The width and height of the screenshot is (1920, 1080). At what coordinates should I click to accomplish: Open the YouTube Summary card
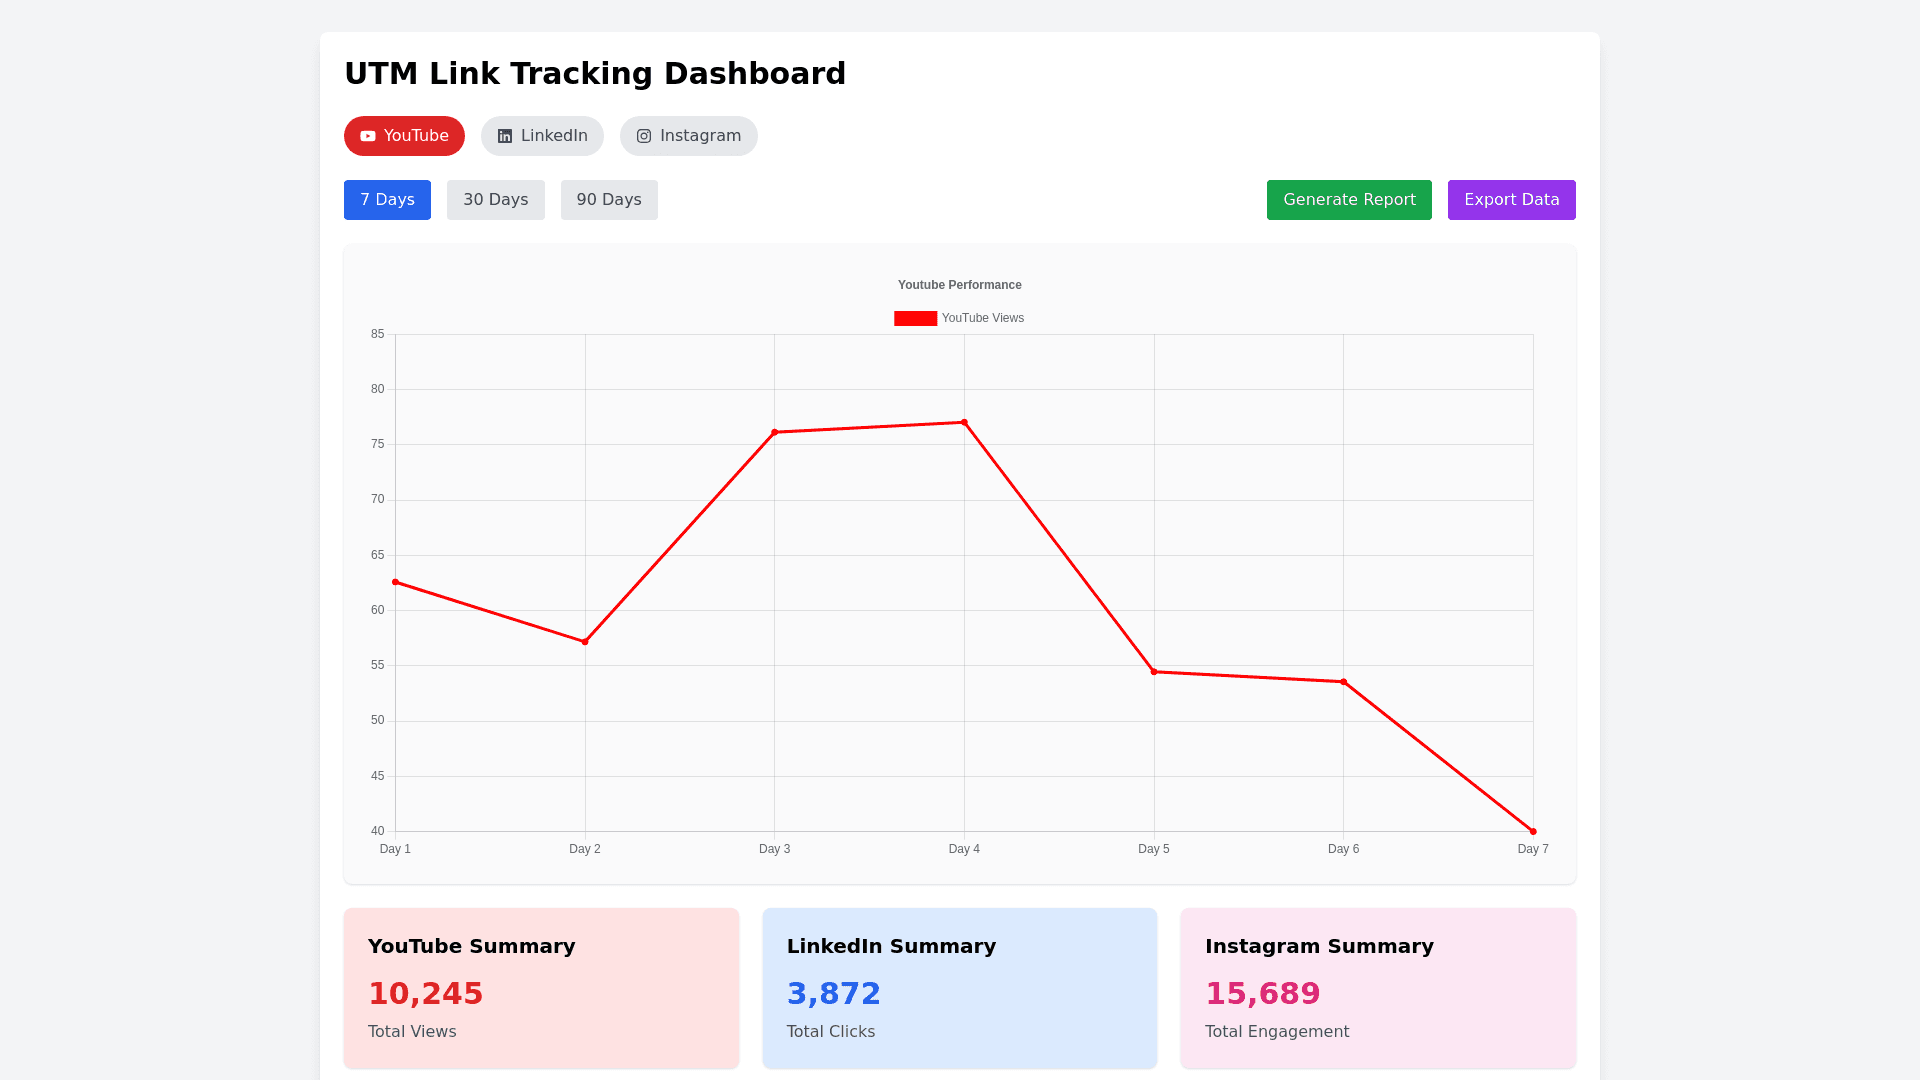(541, 988)
